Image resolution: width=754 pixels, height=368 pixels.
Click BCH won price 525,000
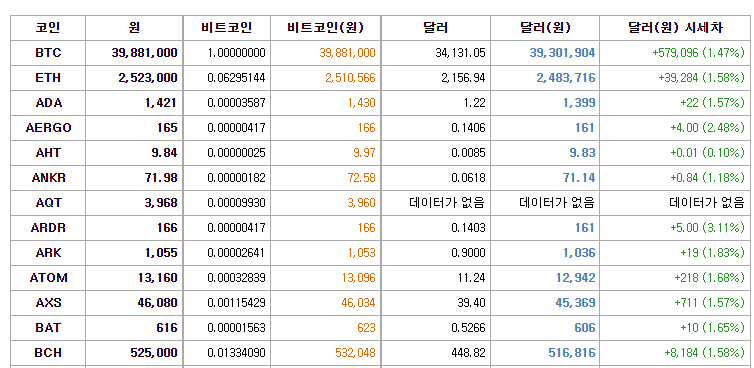tap(154, 353)
